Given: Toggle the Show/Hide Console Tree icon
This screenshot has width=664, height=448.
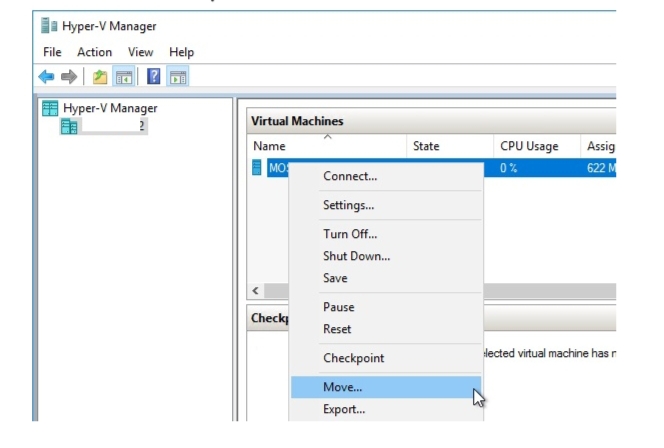Looking at the screenshot, I should 124,77.
